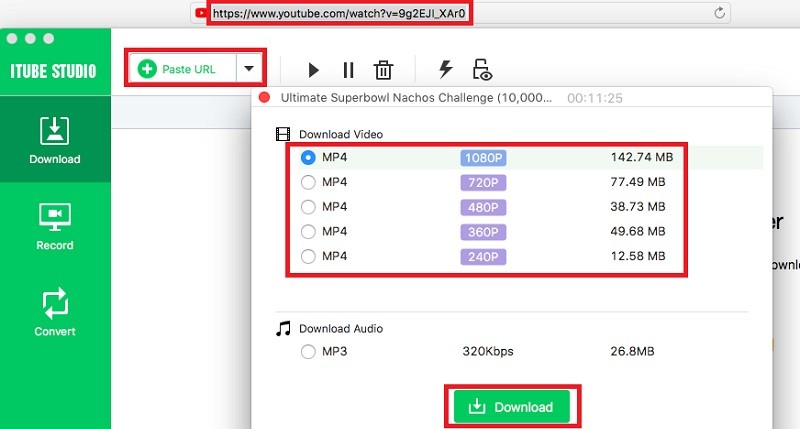Click the 00:11:25 duration text
This screenshot has height=429, width=800.
click(595, 98)
